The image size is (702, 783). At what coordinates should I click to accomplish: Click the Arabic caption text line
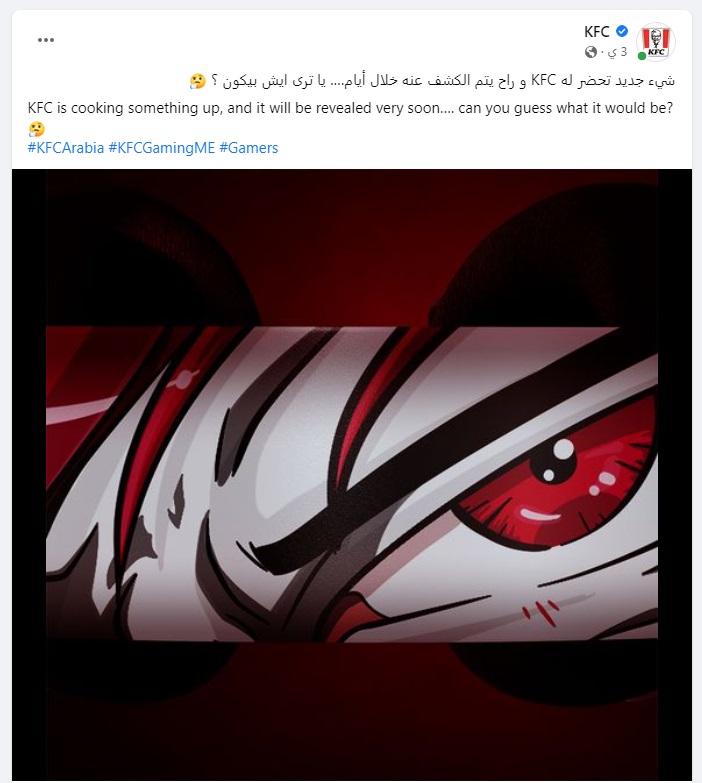coord(432,81)
